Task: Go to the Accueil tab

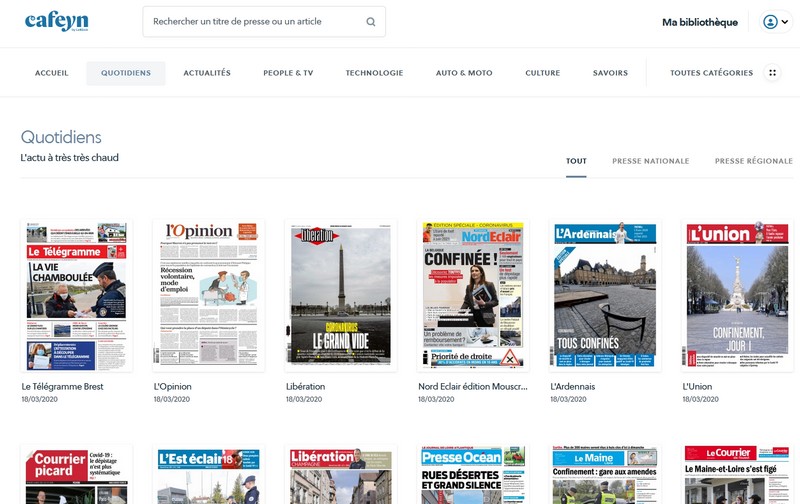Action: (52, 73)
